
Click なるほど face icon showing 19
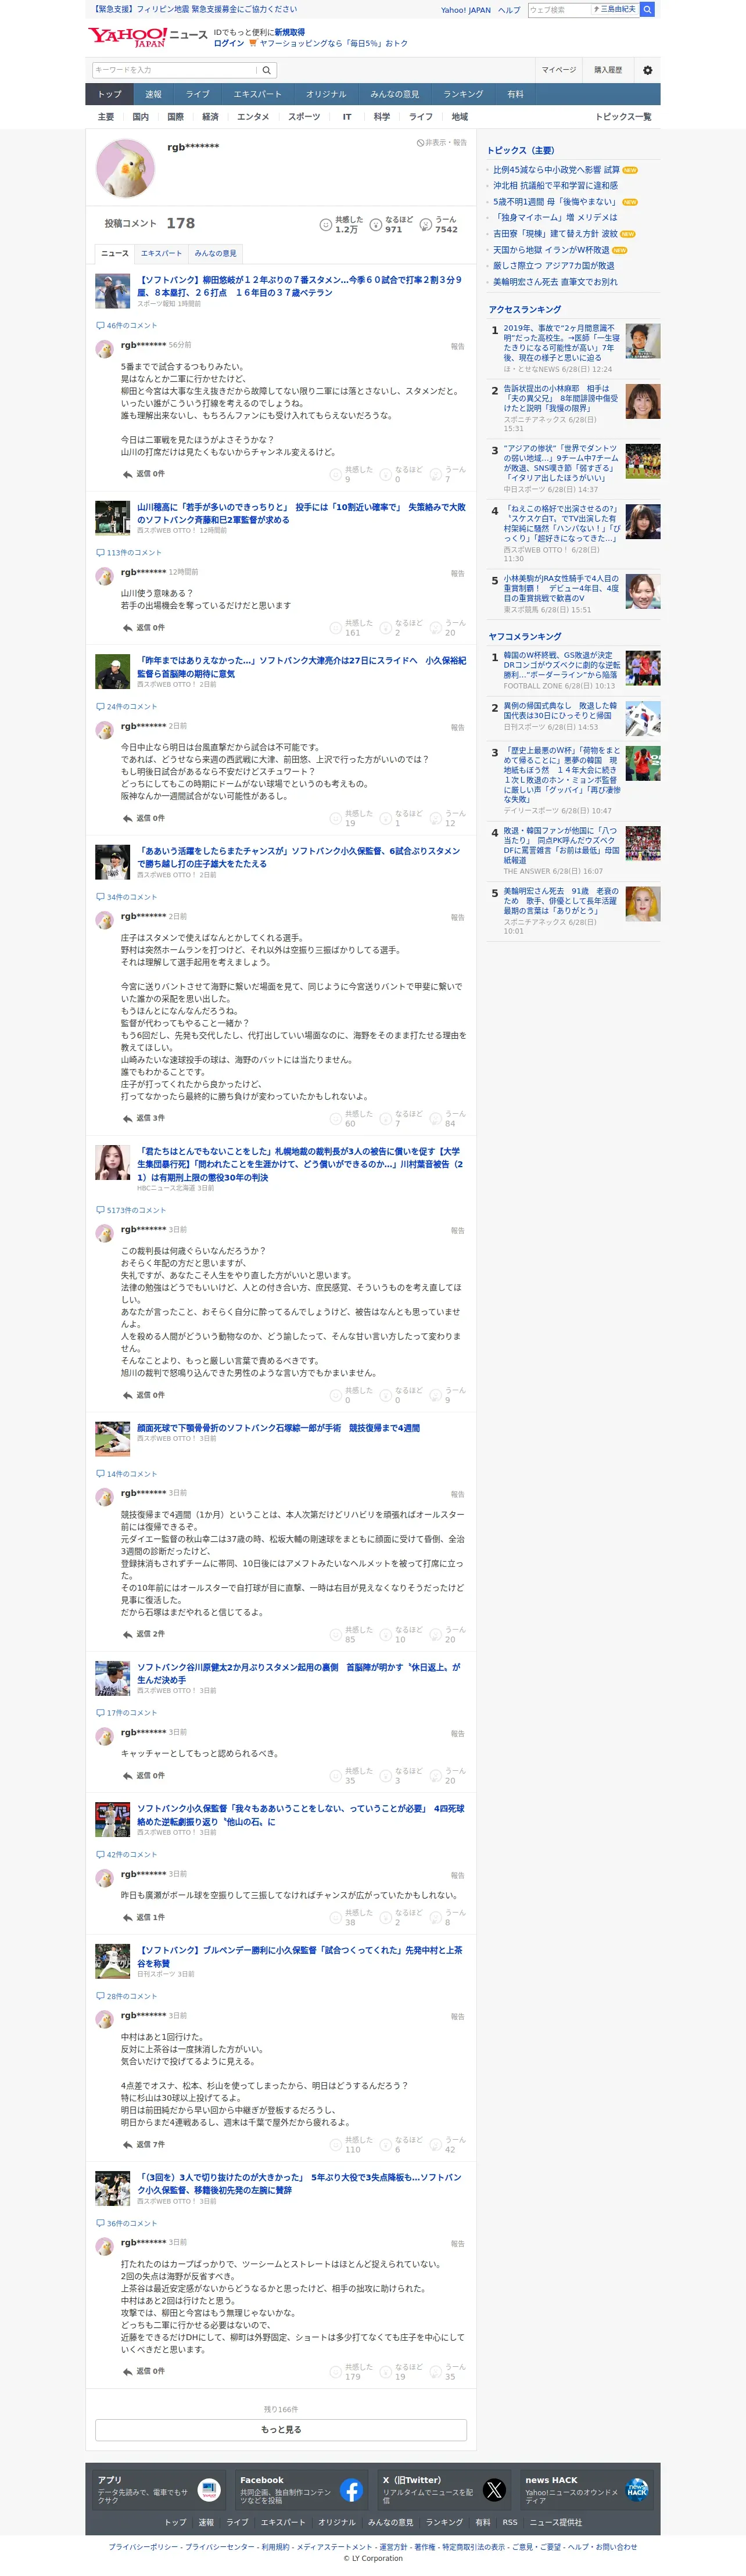(386, 2372)
